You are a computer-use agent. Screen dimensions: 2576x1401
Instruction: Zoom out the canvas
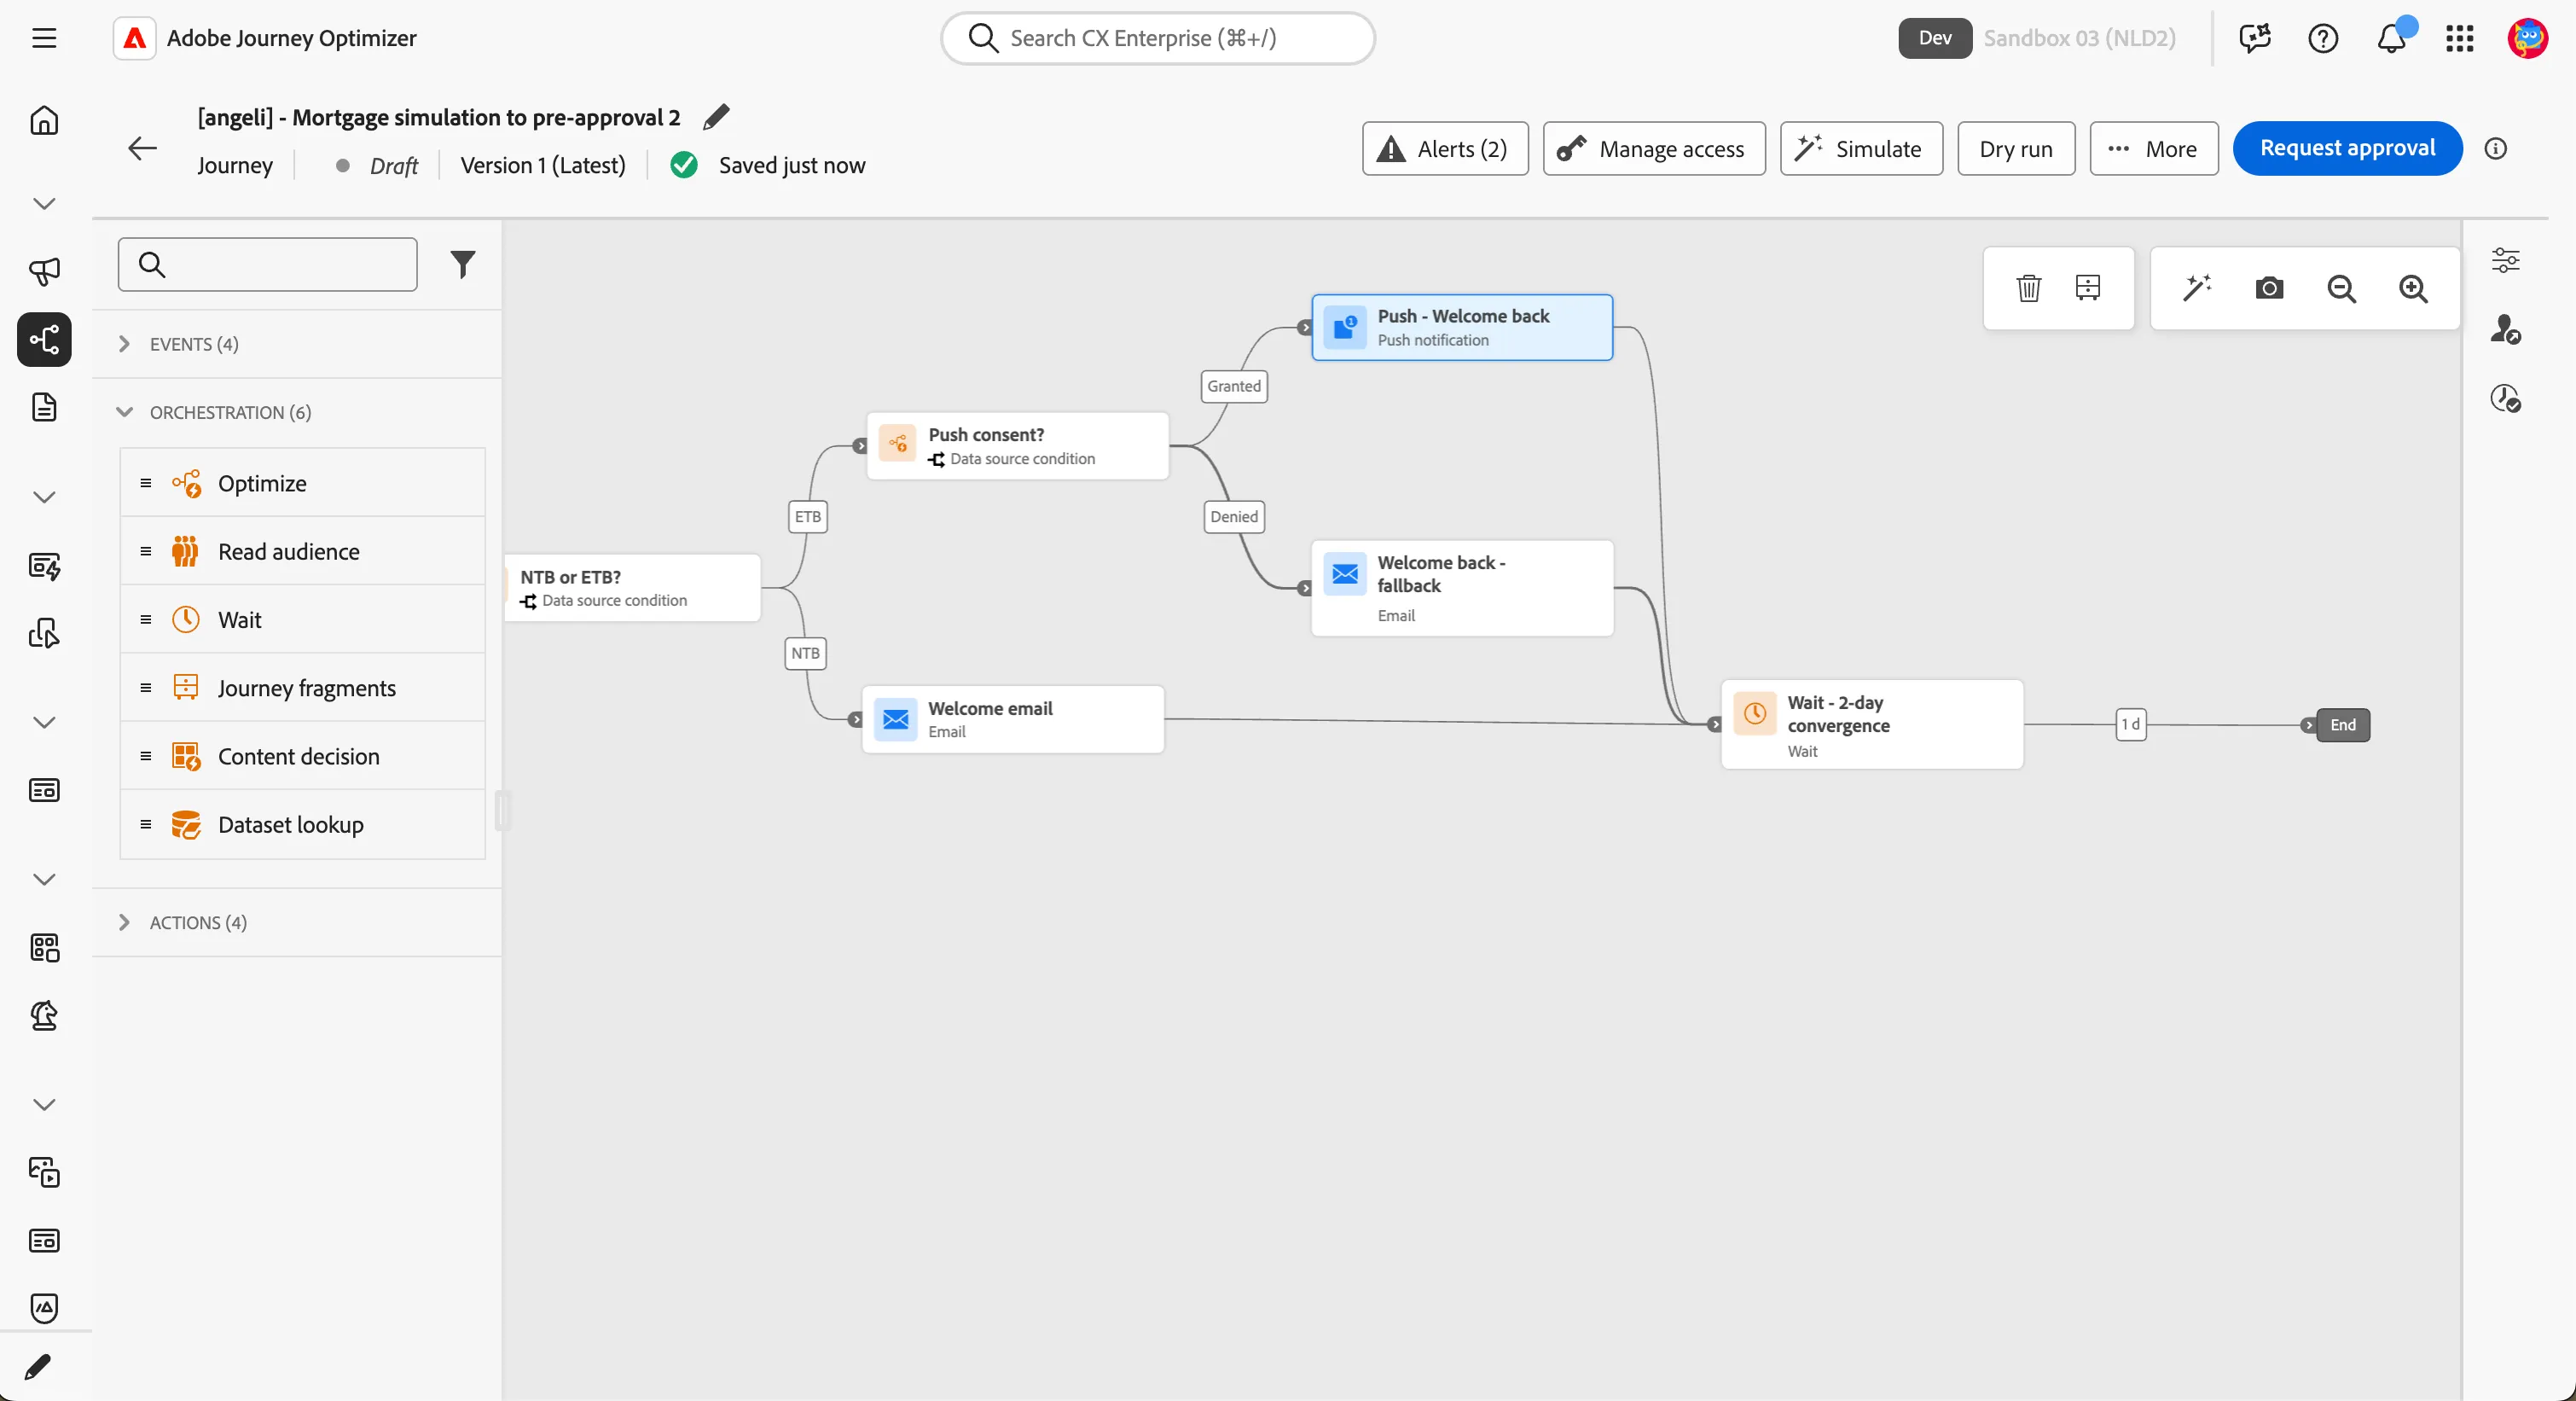[x=2341, y=288]
